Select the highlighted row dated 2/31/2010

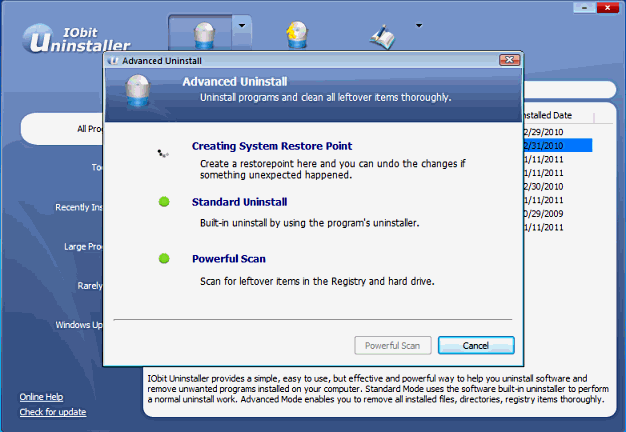click(x=558, y=145)
